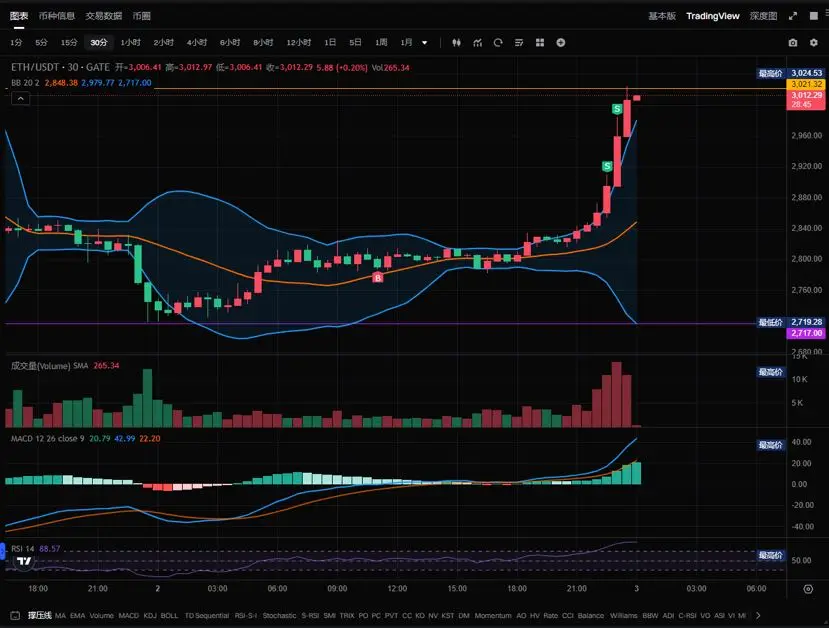Toggle the BOLL indicator
Screen dimensions: 829x628
(169, 615)
